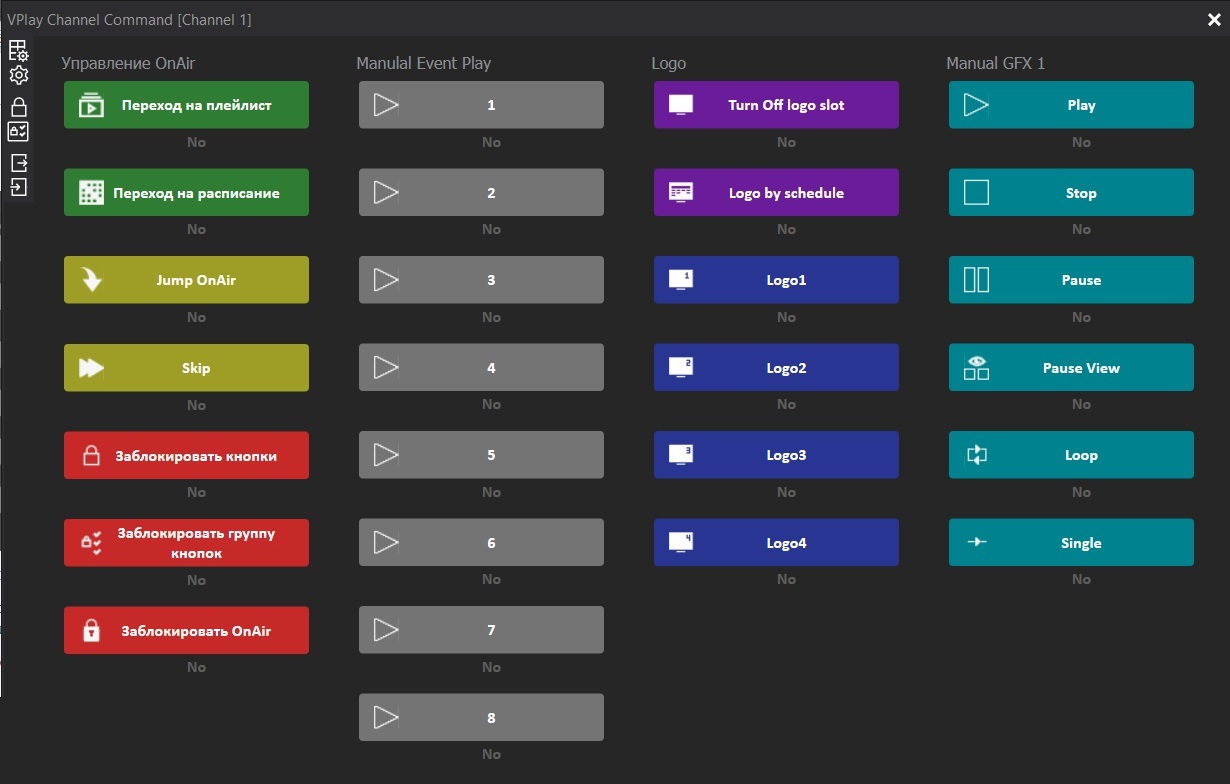Click the No label under Skip

pyautogui.click(x=196, y=405)
